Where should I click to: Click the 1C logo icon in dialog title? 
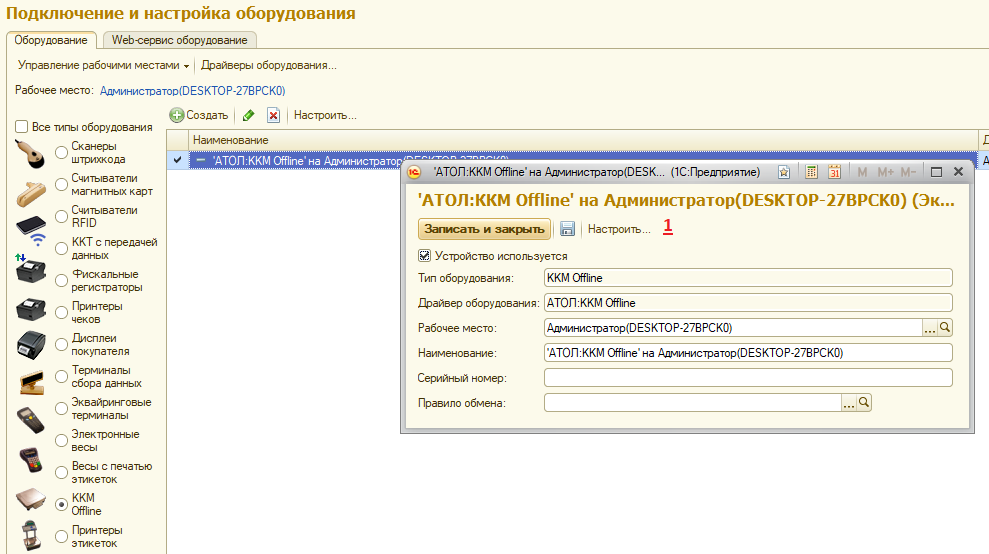click(x=414, y=172)
